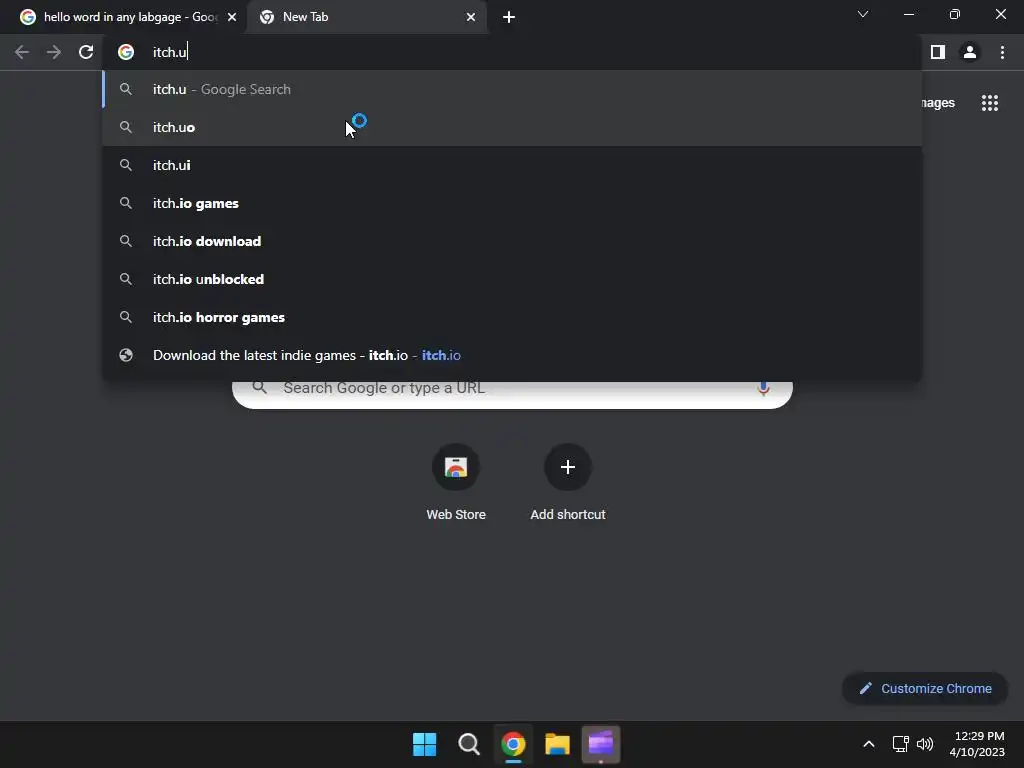1024x768 pixels.
Task: Click the Add shortcut button
Action: [x=568, y=483]
